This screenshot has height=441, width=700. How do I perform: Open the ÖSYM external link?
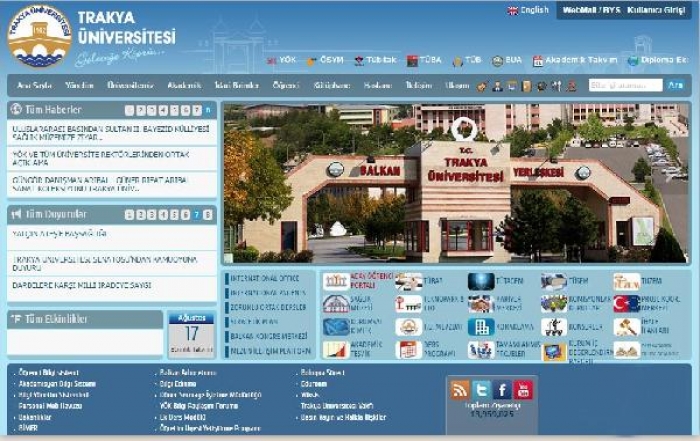[x=325, y=60]
